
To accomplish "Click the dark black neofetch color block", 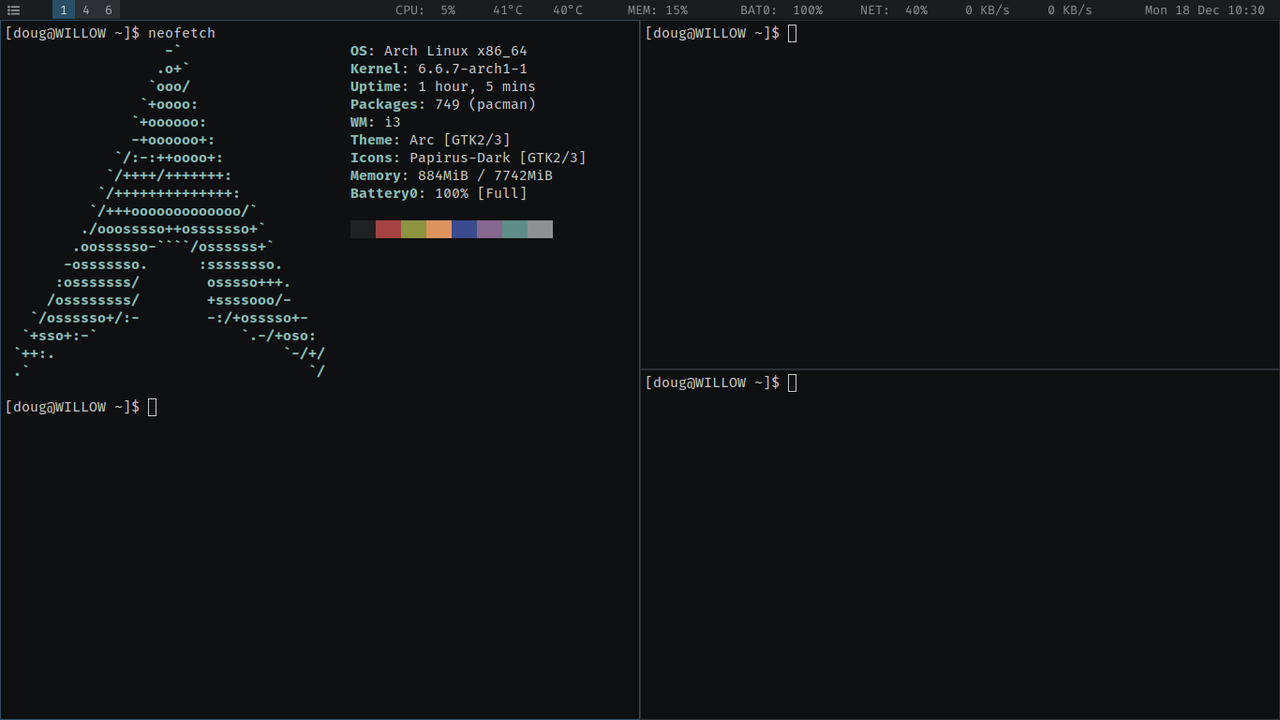I will pos(363,229).
